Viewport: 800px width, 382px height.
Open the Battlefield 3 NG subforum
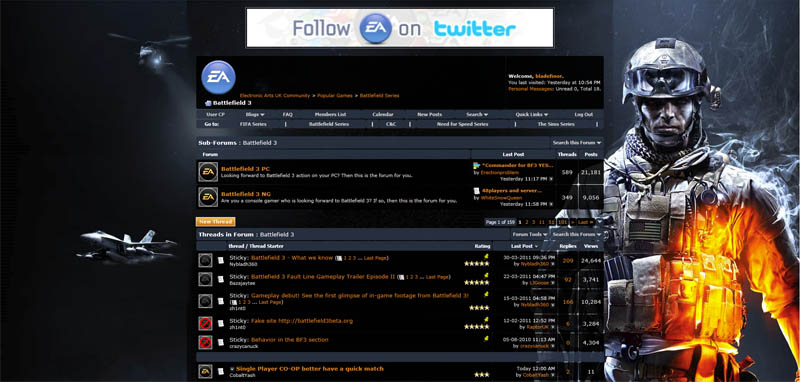tap(246, 194)
